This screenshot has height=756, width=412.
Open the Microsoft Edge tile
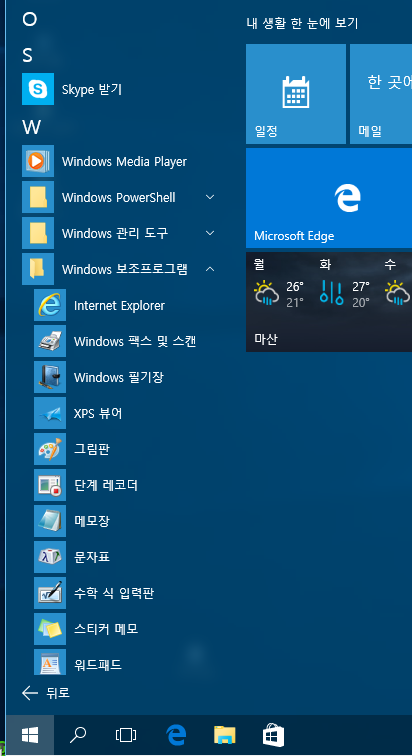coord(329,198)
